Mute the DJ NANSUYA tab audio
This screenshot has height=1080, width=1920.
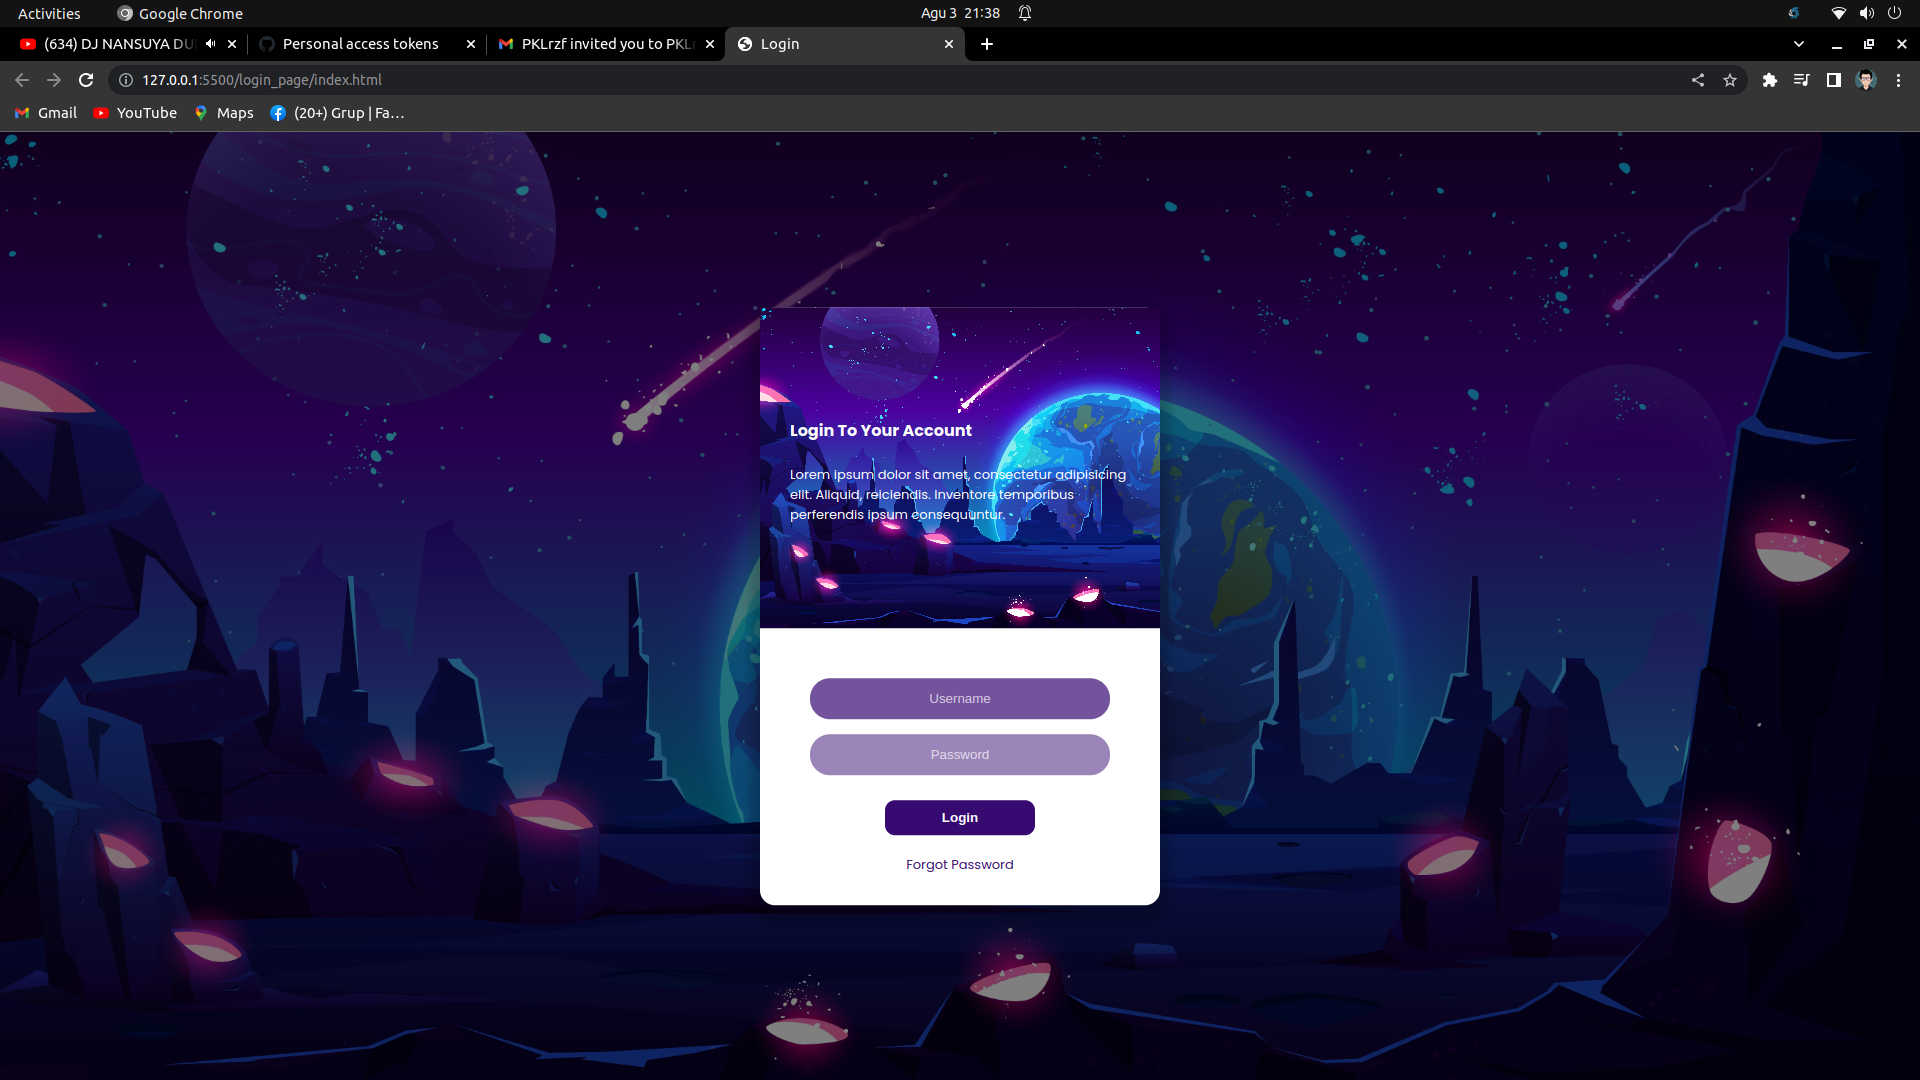click(210, 44)
